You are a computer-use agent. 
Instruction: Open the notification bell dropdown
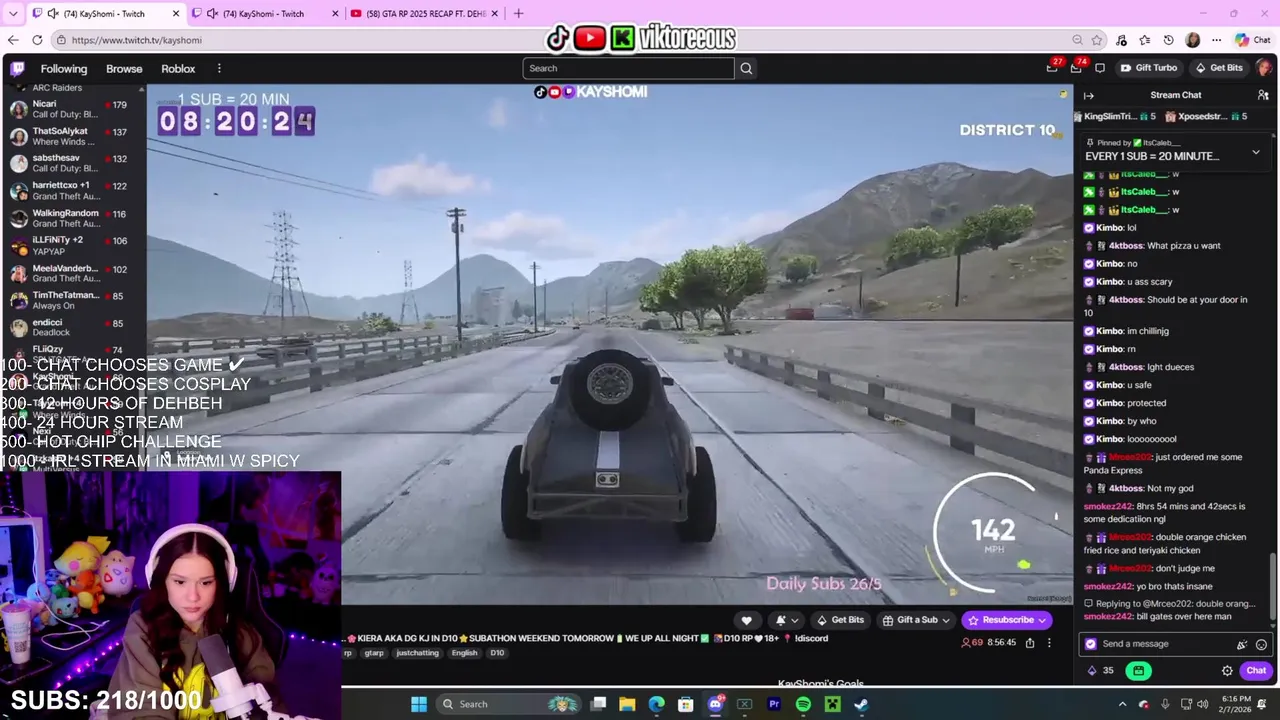[786, 620]
